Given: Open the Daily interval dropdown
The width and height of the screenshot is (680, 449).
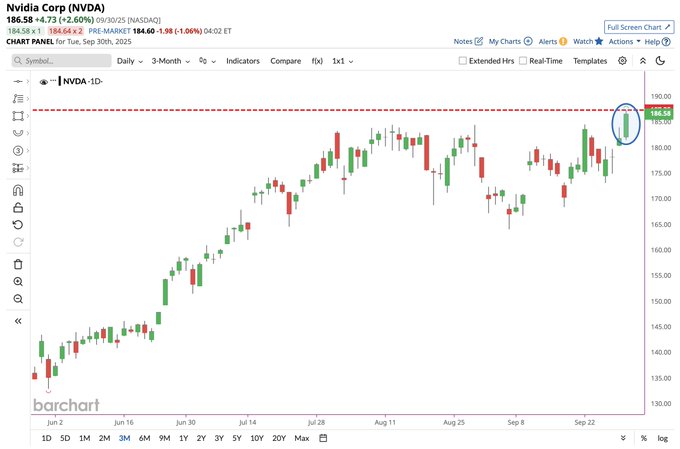Looking at the screenshot, I should 129,61.
